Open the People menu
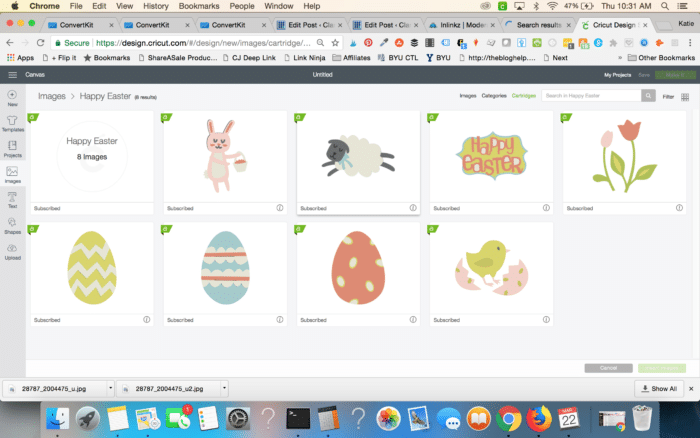 pos(242,6)
